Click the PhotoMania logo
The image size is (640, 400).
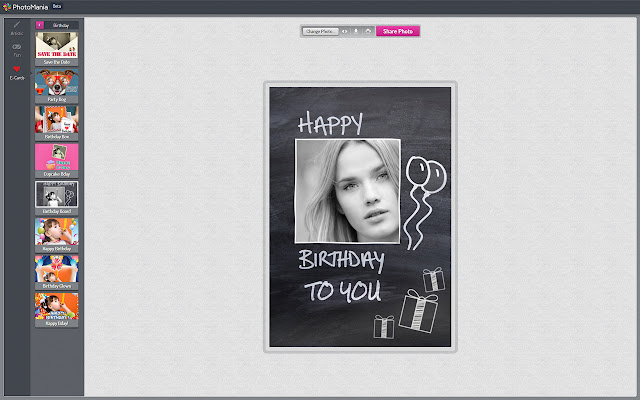point(24,6)
